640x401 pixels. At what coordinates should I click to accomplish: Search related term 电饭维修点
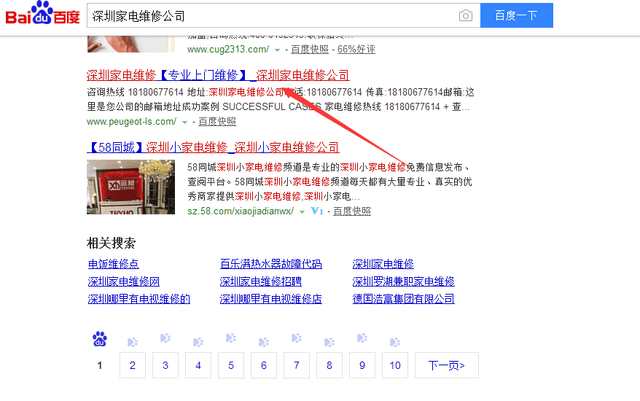(113, 264)
